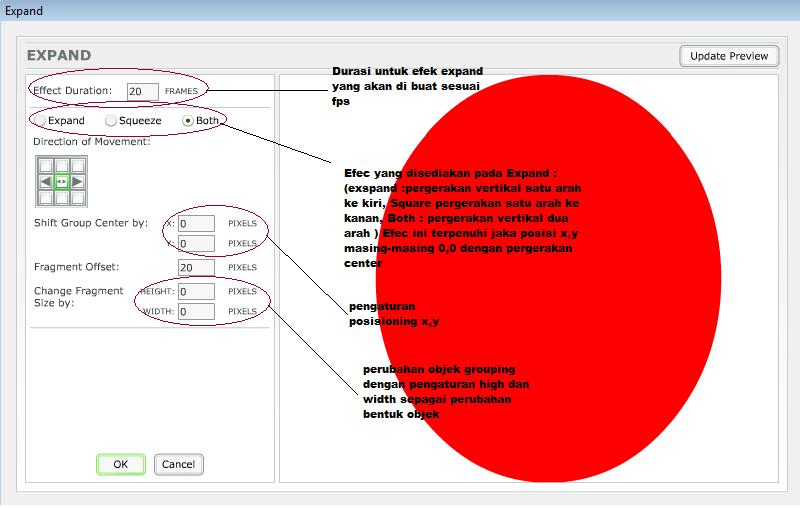Image resolution: width=800 pixels, height=508 pixels.
Task: Click the "FRAMES" unit label
Action: coord(181,91)
